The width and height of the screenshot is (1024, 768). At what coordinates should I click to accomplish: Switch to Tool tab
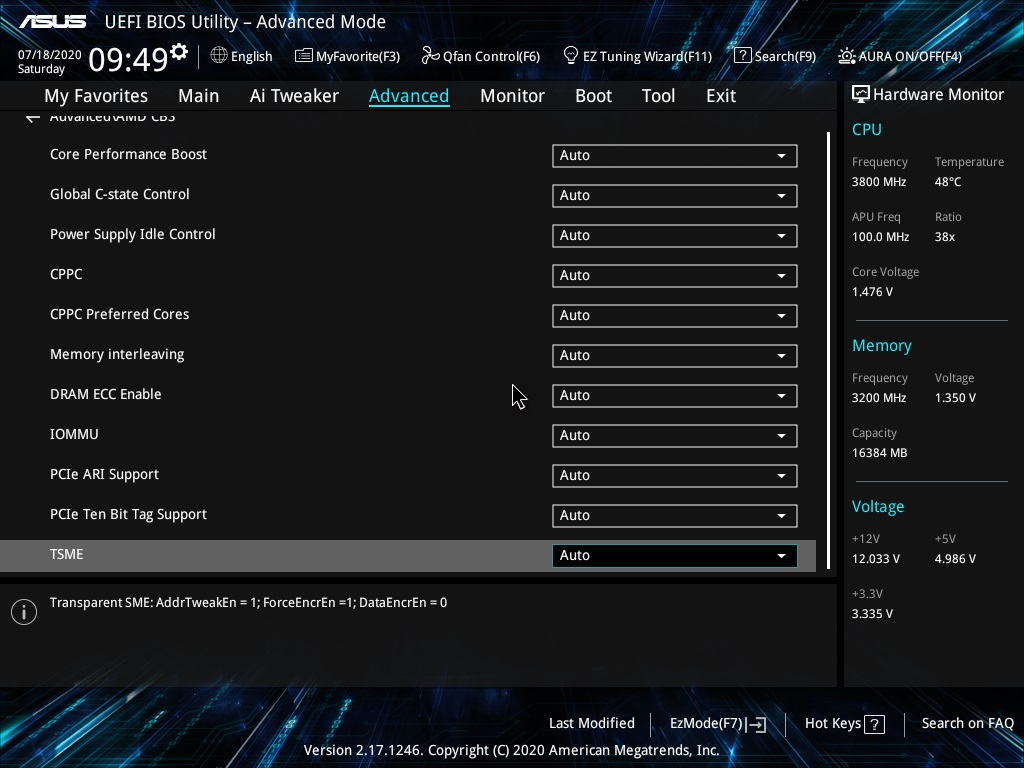[658, 96]
